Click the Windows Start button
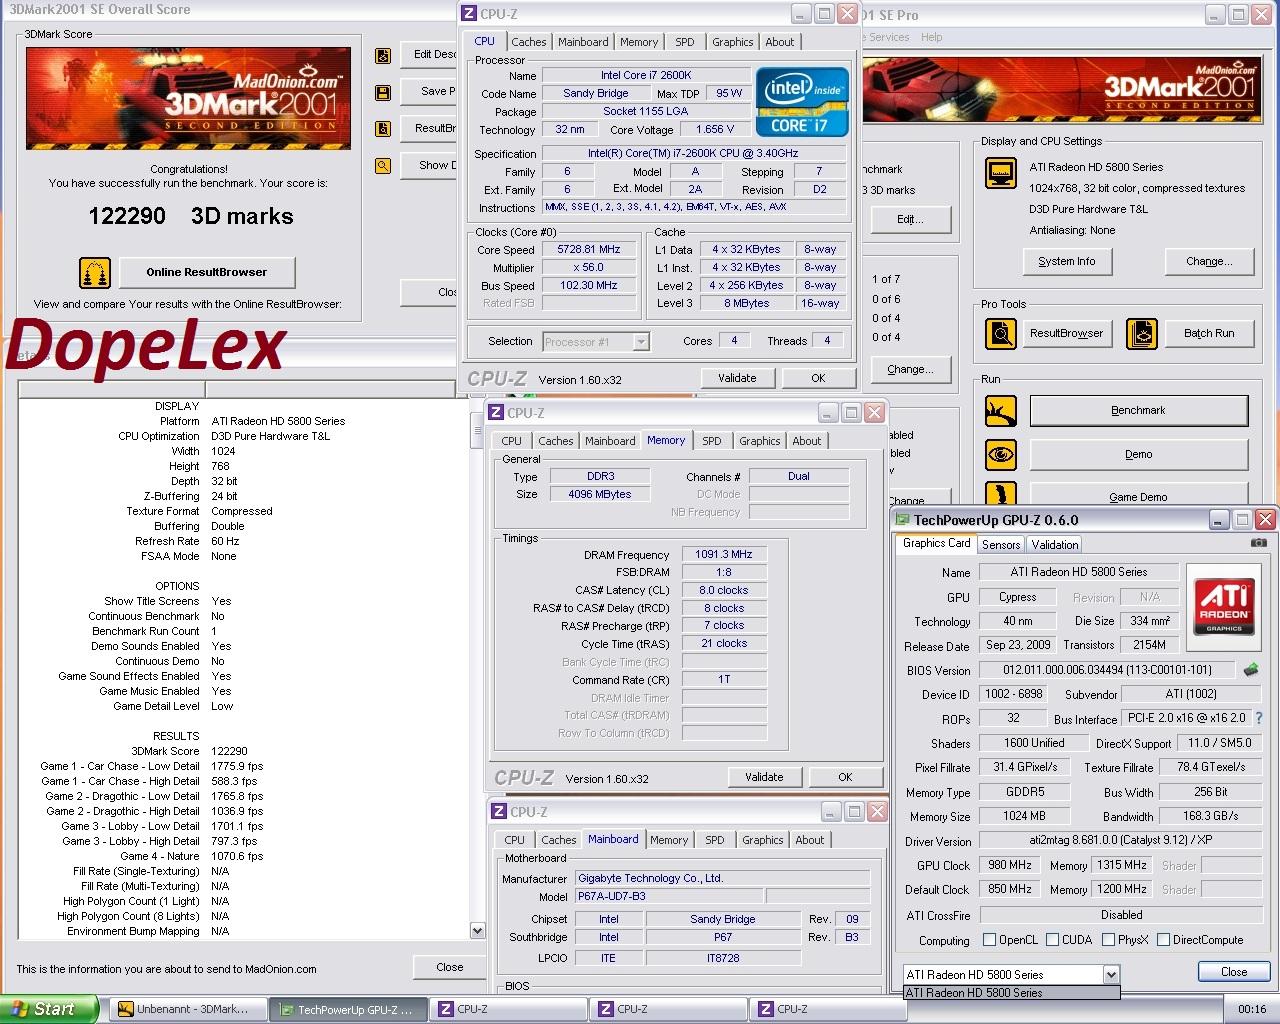This screenshot has height=1024, width=1280. tap(49, 1009)
